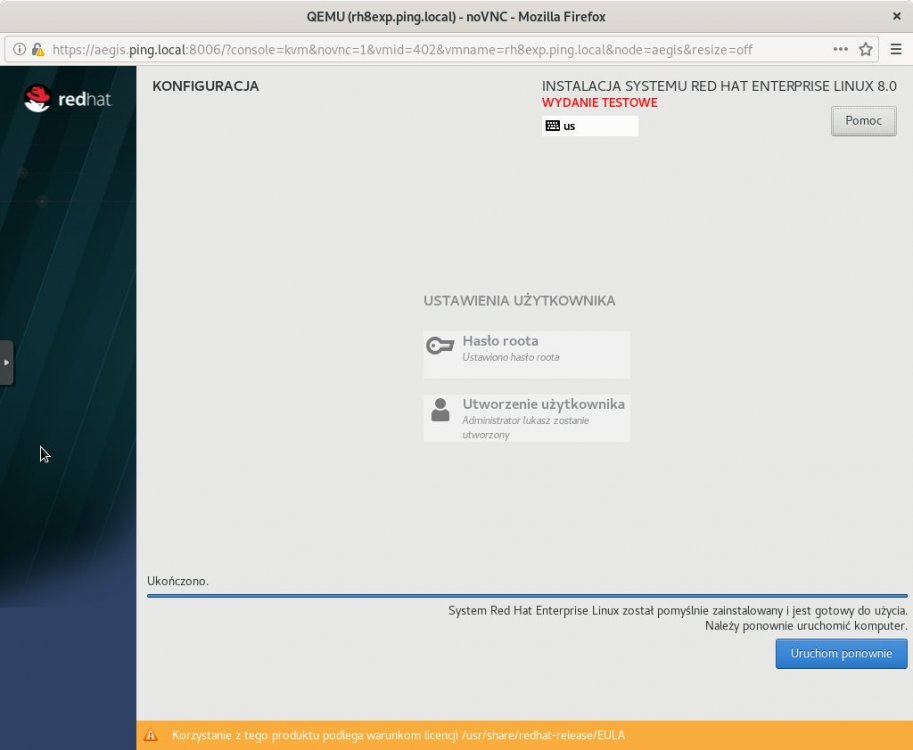Click the installation progress bar

tap(527, 596)
